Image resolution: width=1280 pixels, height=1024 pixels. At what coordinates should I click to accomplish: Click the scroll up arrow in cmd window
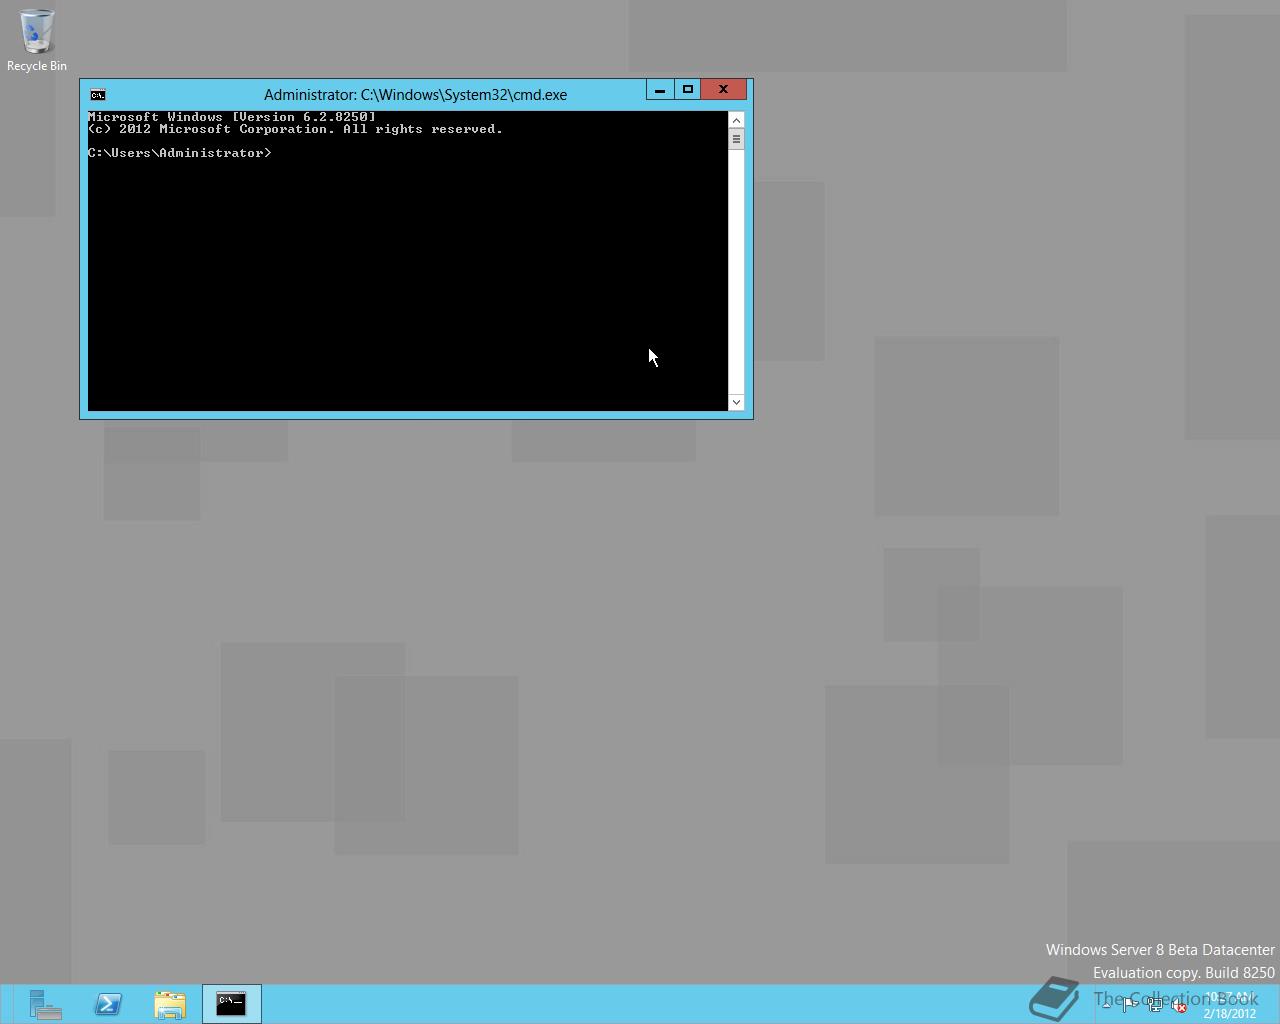pyautogui.click(x=737, y=120)
